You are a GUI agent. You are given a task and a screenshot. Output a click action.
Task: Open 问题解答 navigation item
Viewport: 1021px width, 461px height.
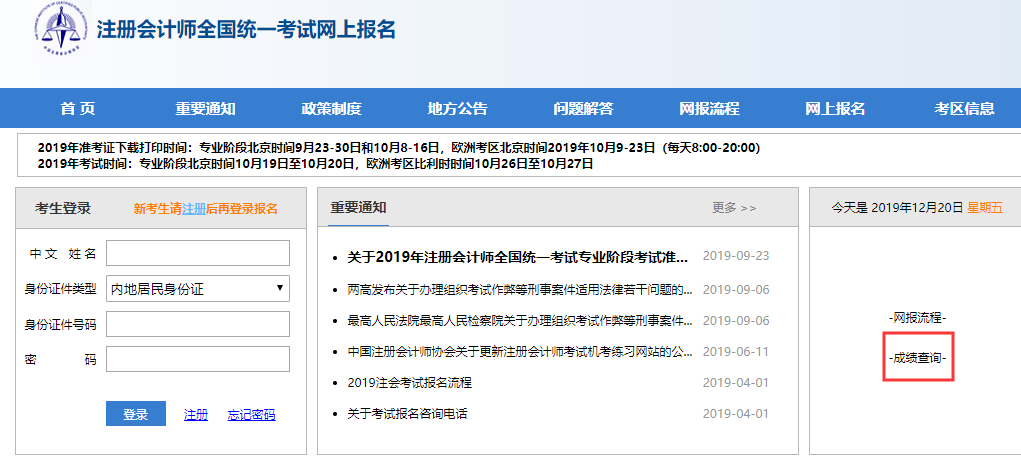[583, 109]
